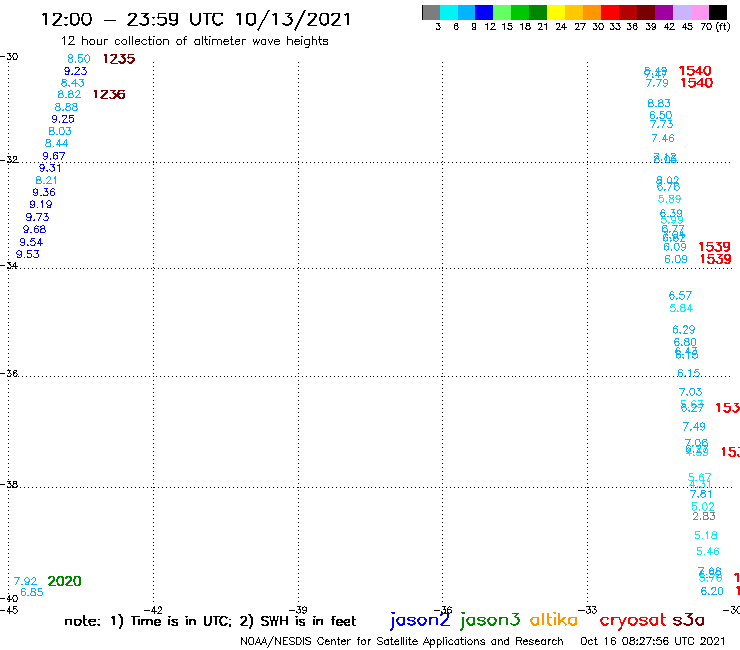Click the 5.18 wave height value
The width and height of the screenshot is (740, 650).
click(x=706, y=535)
